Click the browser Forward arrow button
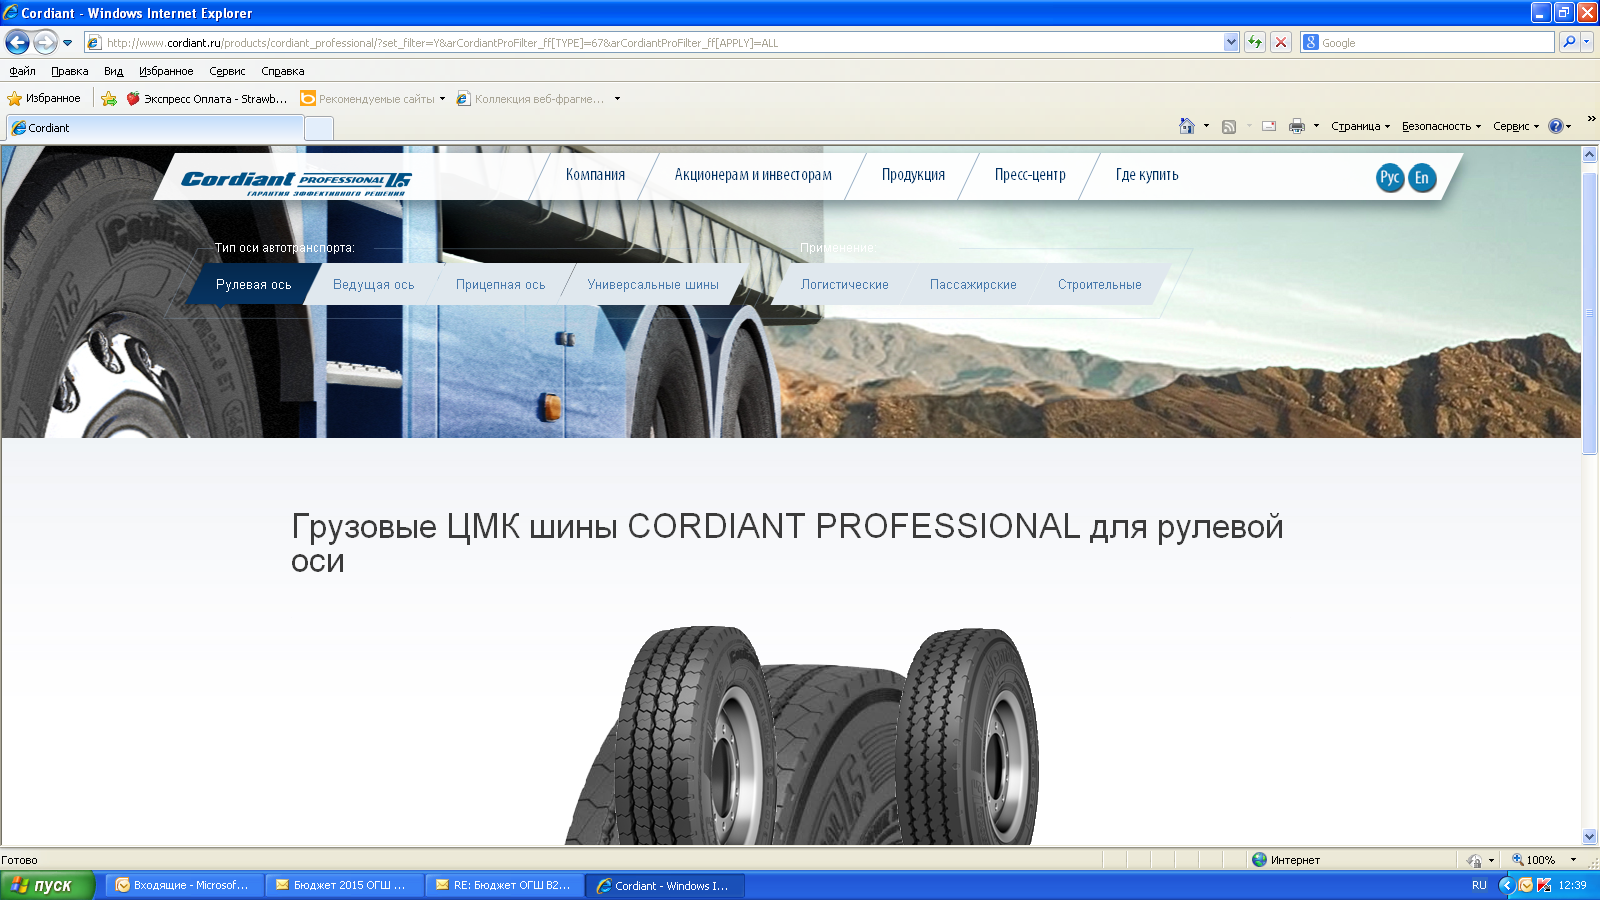This screenshot has height=900, width=1600. point(45,42)
